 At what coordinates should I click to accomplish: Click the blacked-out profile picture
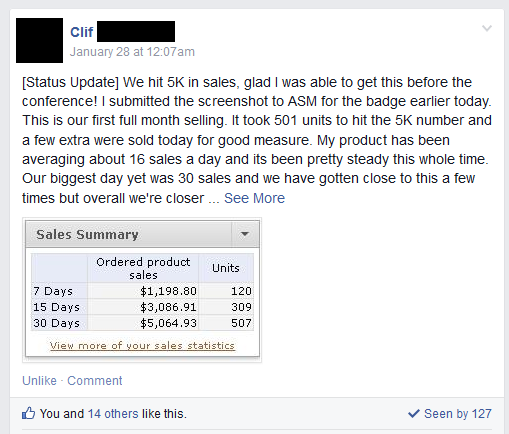(x=39, y=40)
